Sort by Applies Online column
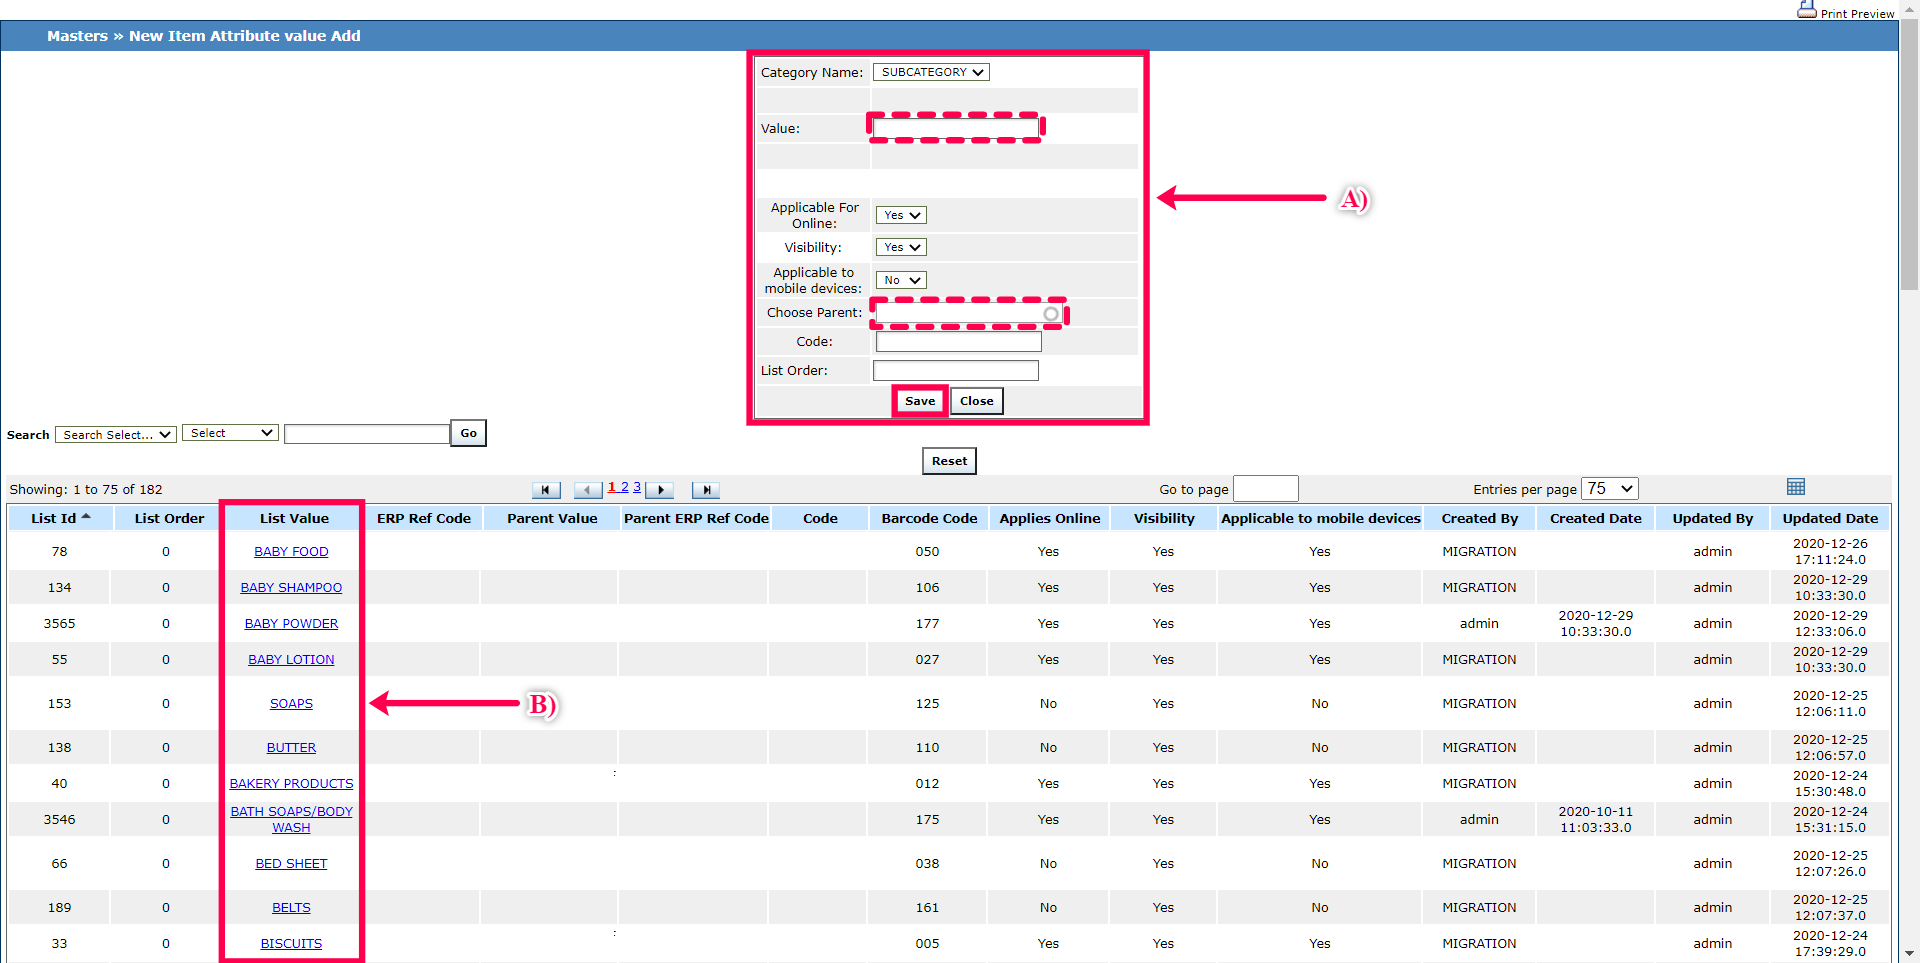Image resolution: width=1920 pixels, height=963 pixels. (x=1050, y=518)
